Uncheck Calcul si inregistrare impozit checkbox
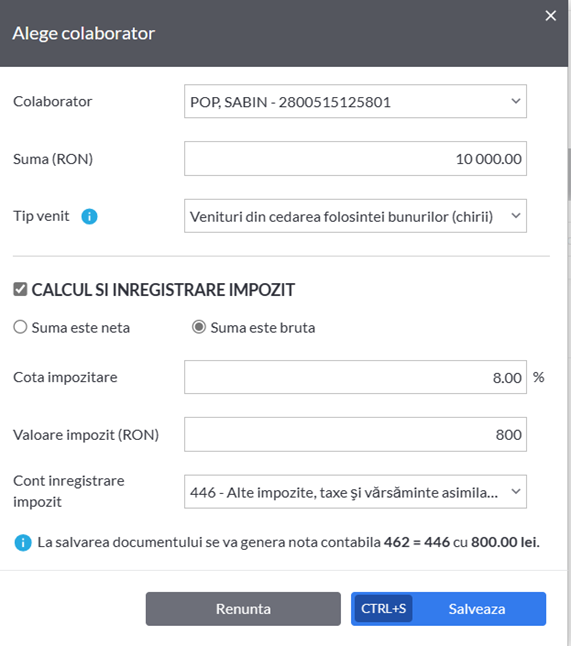Screen dimensions: 571x646 pos(20,289)
